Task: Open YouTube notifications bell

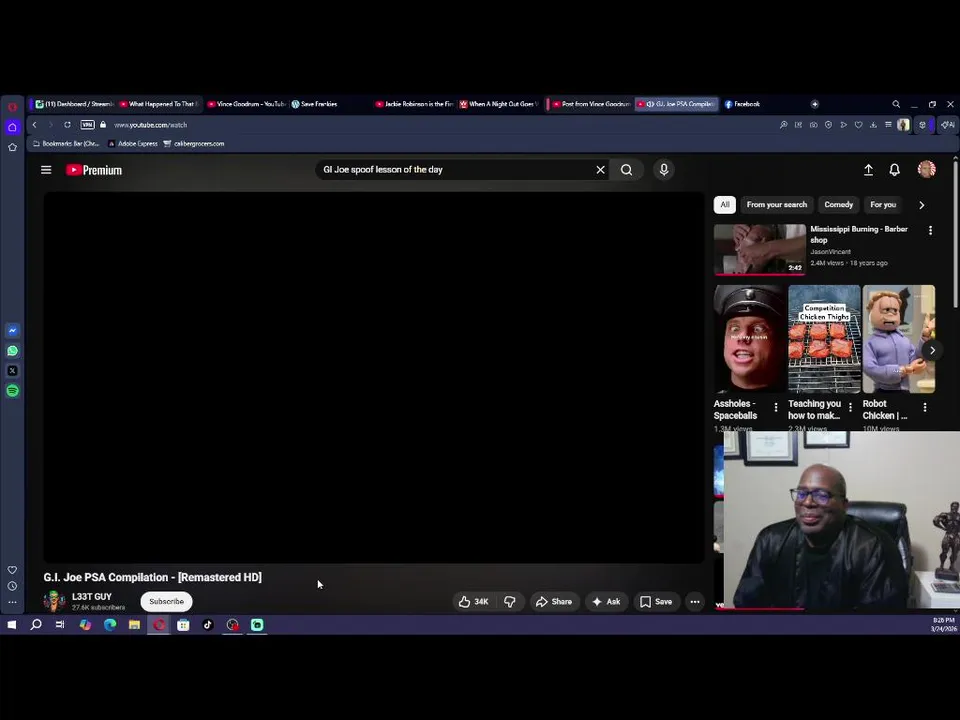Action: tap(894, 170)
